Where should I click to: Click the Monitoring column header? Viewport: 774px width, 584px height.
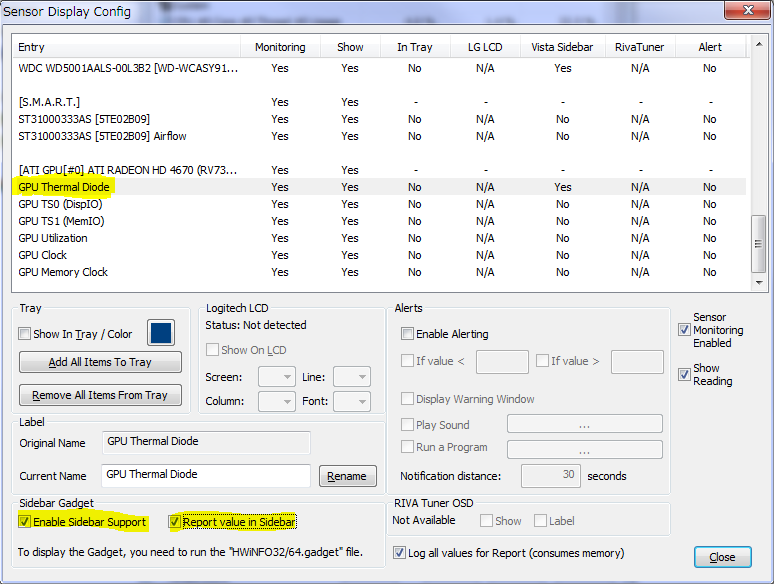point(280,47)
